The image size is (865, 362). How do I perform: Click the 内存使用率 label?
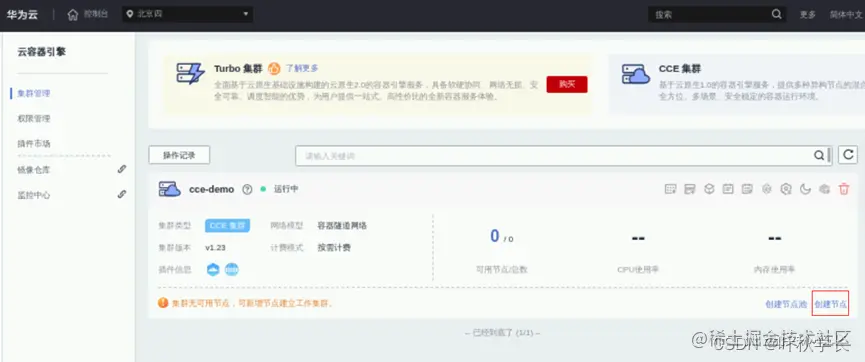point(775,269)
